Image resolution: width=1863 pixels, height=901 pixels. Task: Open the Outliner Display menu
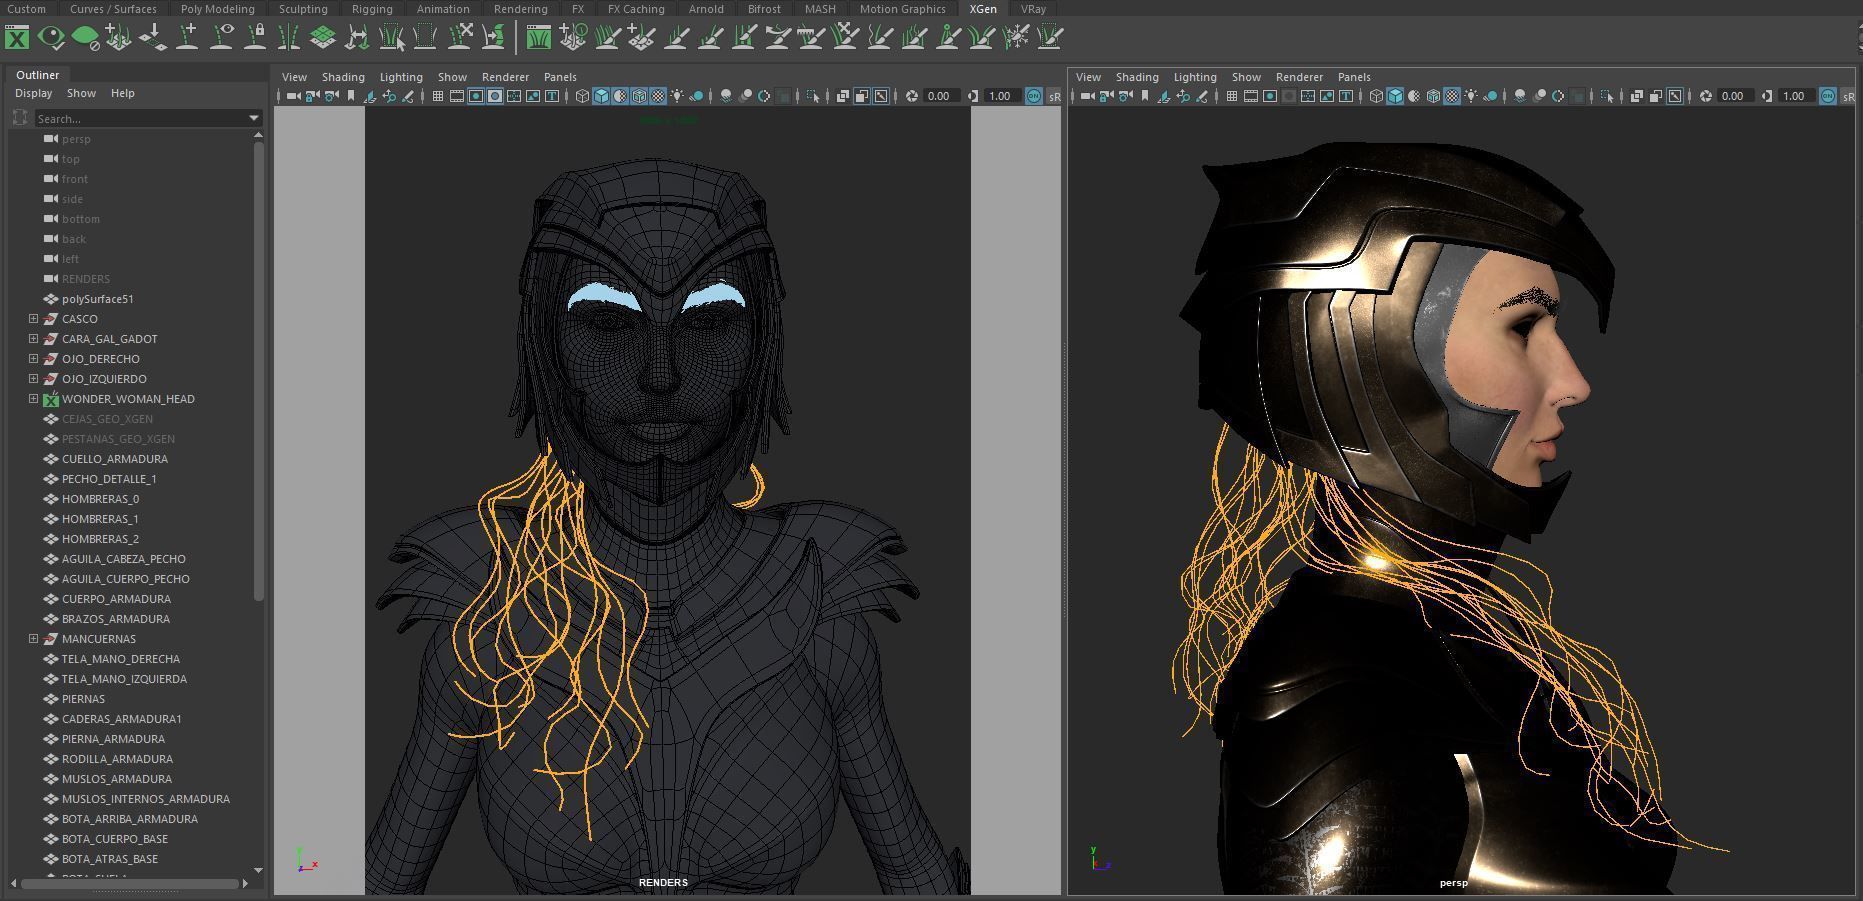[33, 93]
